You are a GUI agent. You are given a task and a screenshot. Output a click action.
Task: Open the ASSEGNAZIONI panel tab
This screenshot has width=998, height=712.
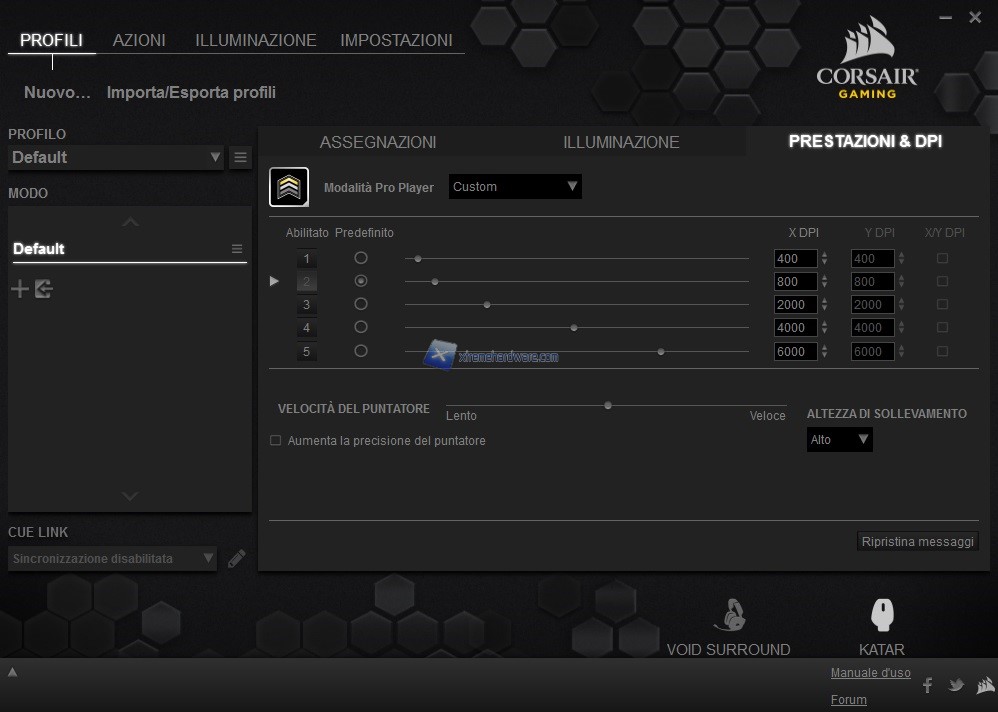click(x=378, y=142)
